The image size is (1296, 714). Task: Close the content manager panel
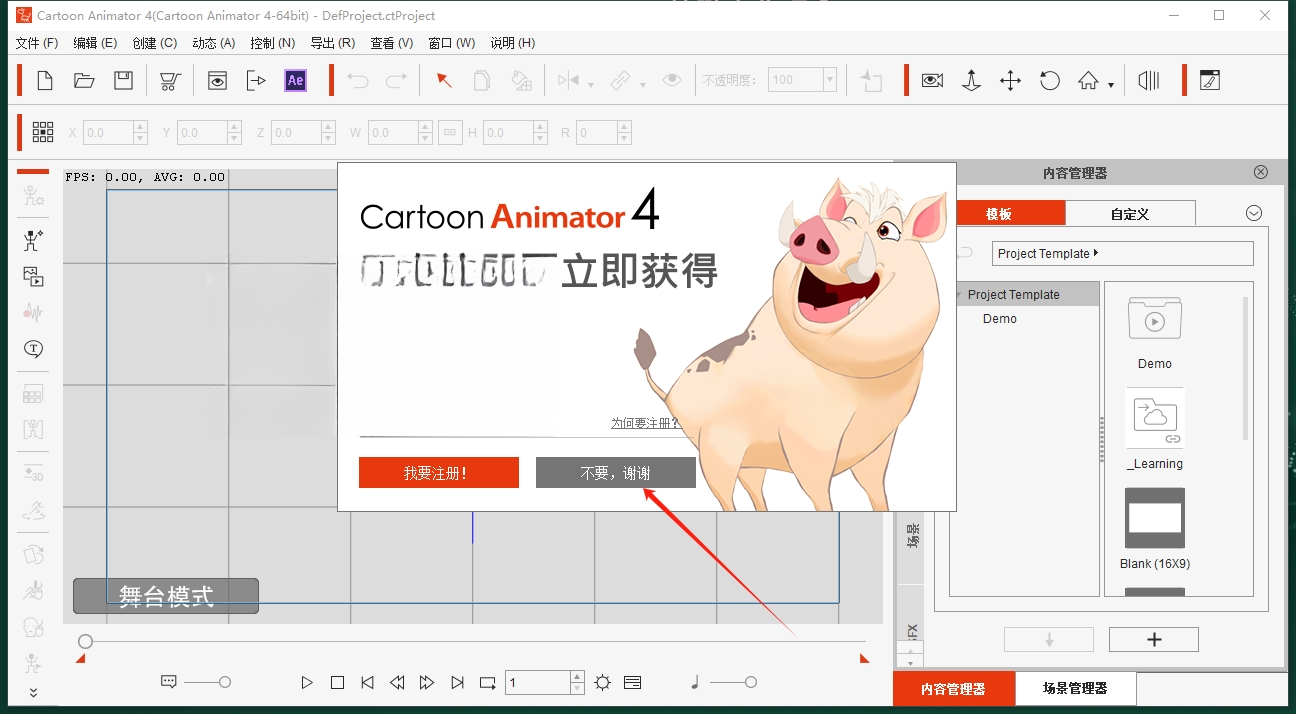(1261, 172)
